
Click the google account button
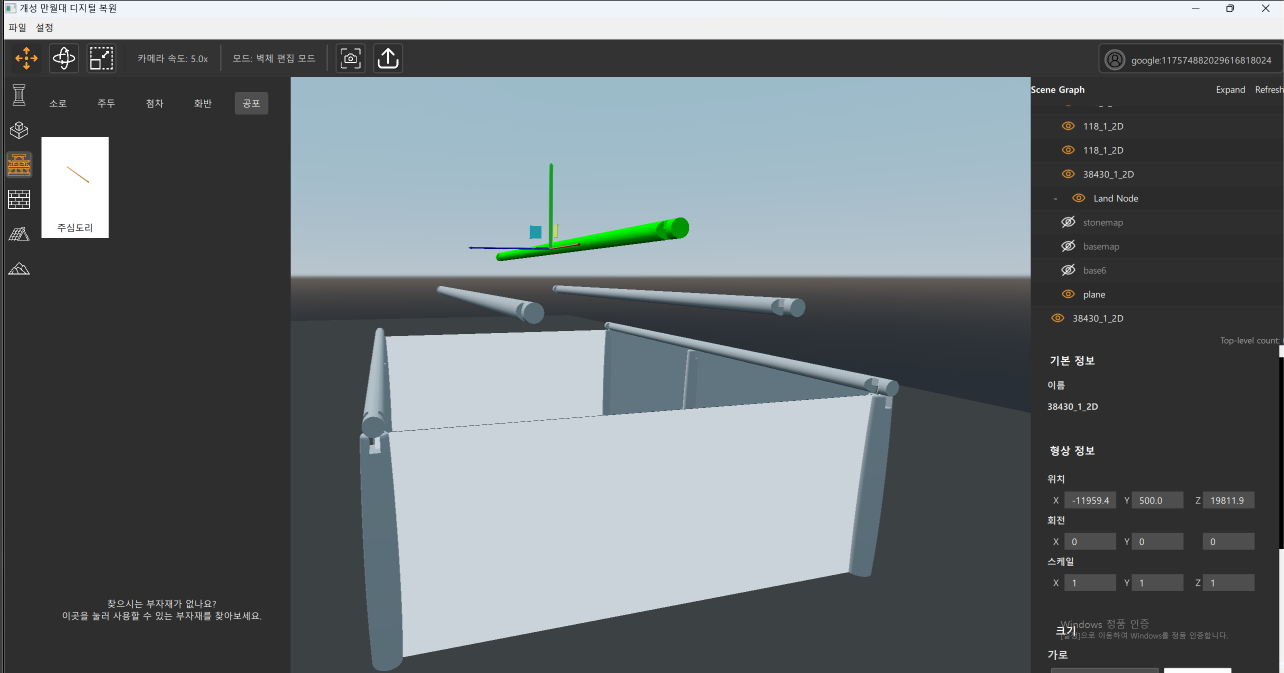pyautogui.click(x=1189, y=60)
